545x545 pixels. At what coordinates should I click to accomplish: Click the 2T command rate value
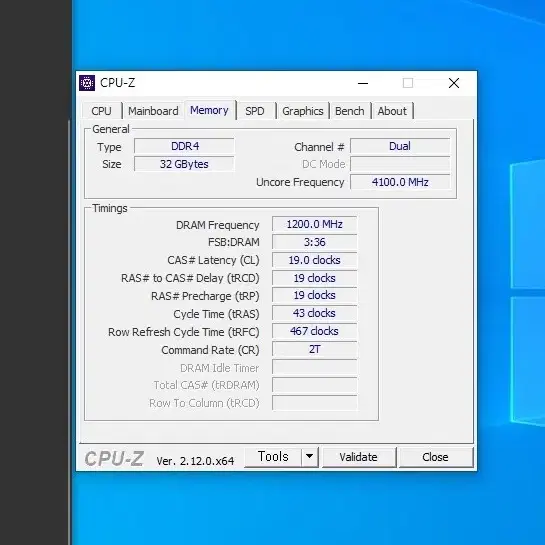(315, 349)
